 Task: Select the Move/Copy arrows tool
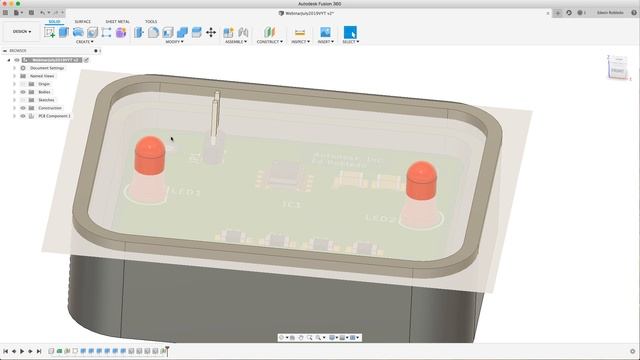[211, 32]
